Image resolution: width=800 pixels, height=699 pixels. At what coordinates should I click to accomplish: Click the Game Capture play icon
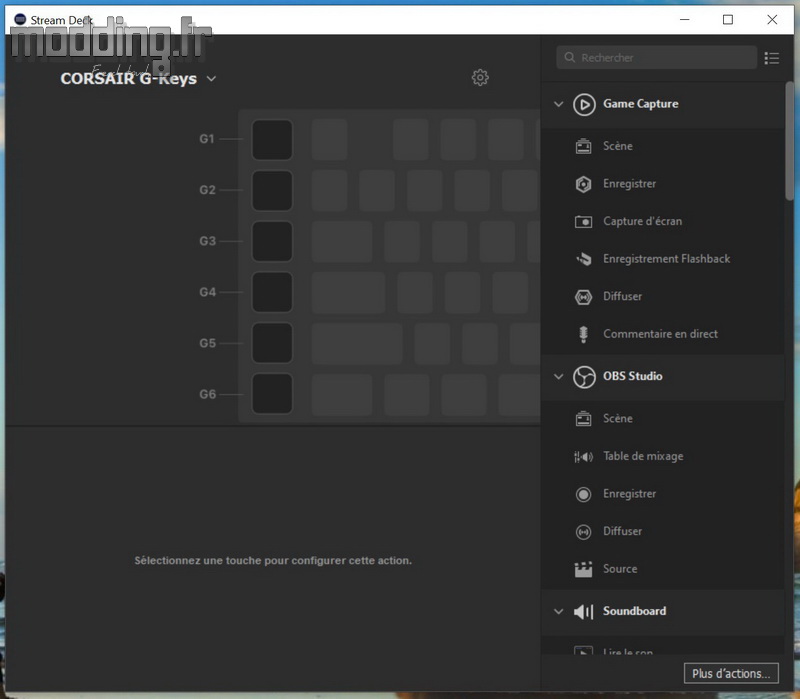click(584, 105)
